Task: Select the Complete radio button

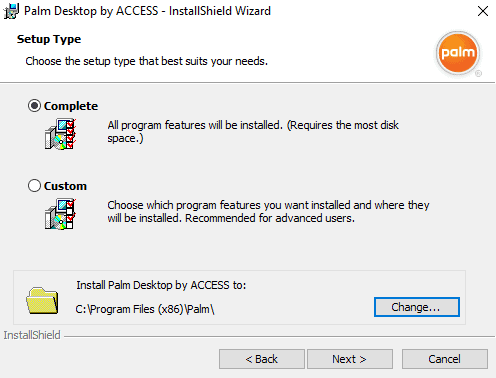Action: click(34, 106)
